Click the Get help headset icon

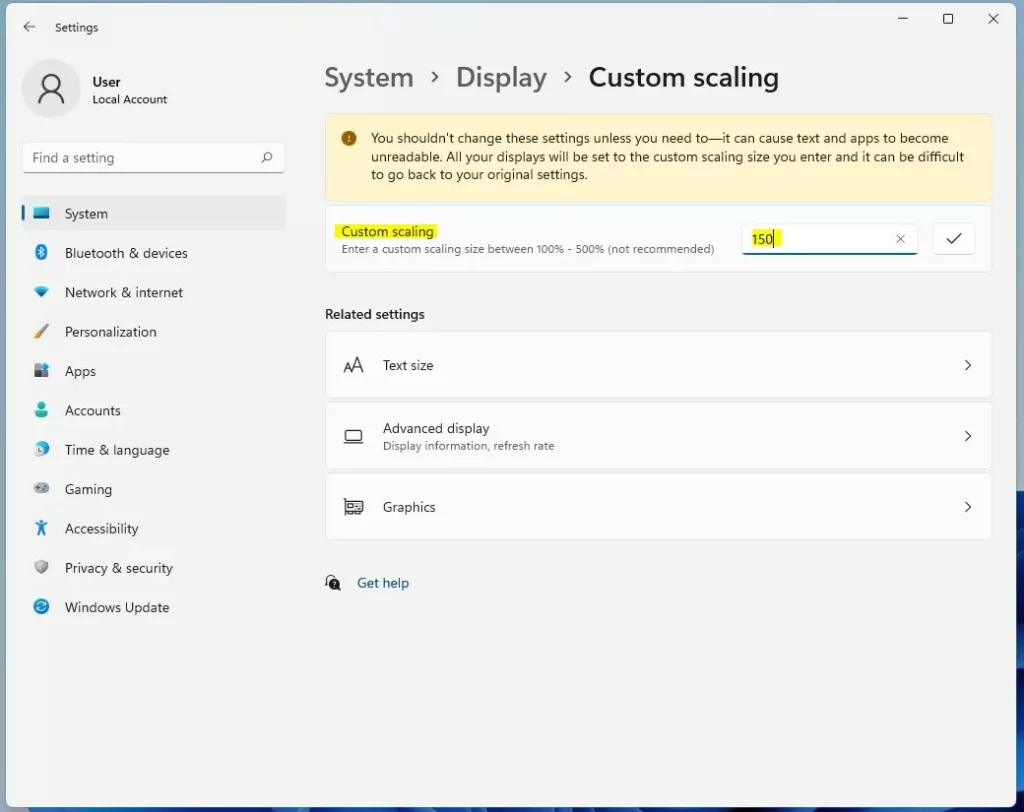click(x=333, y=582)
